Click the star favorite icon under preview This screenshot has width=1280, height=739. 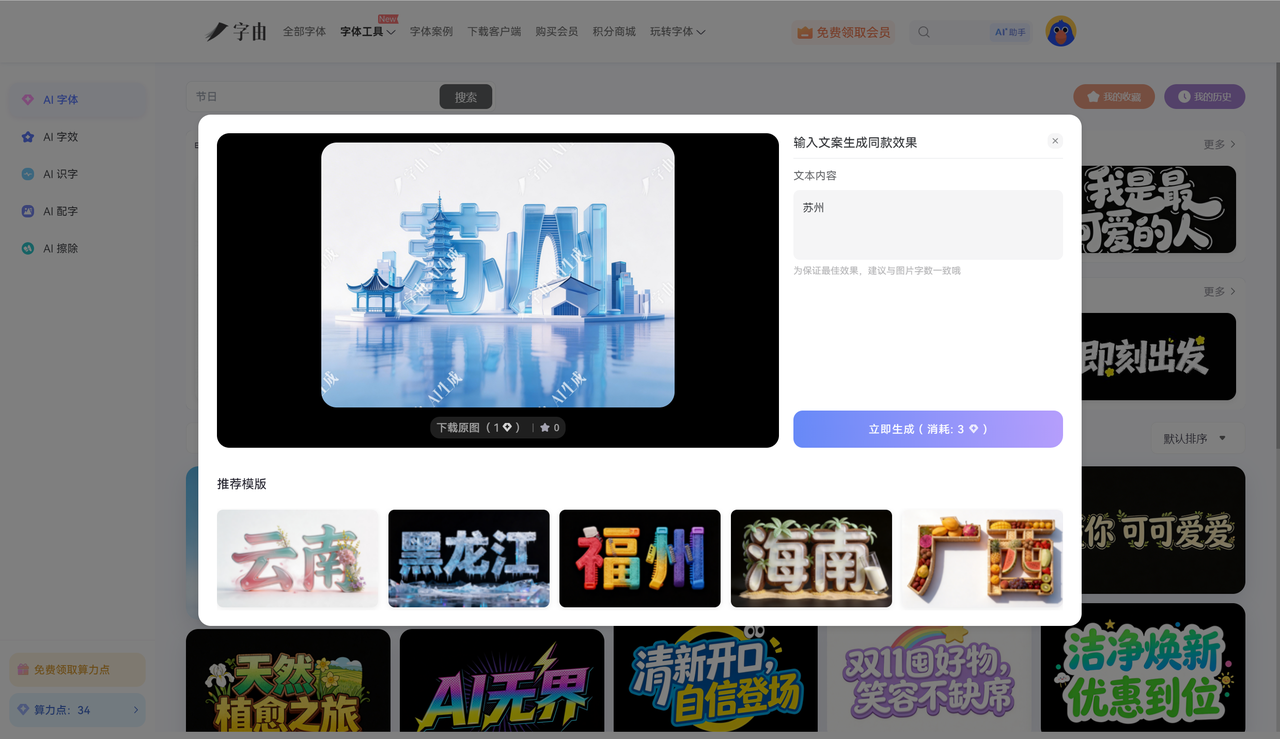tap(545, 428)
